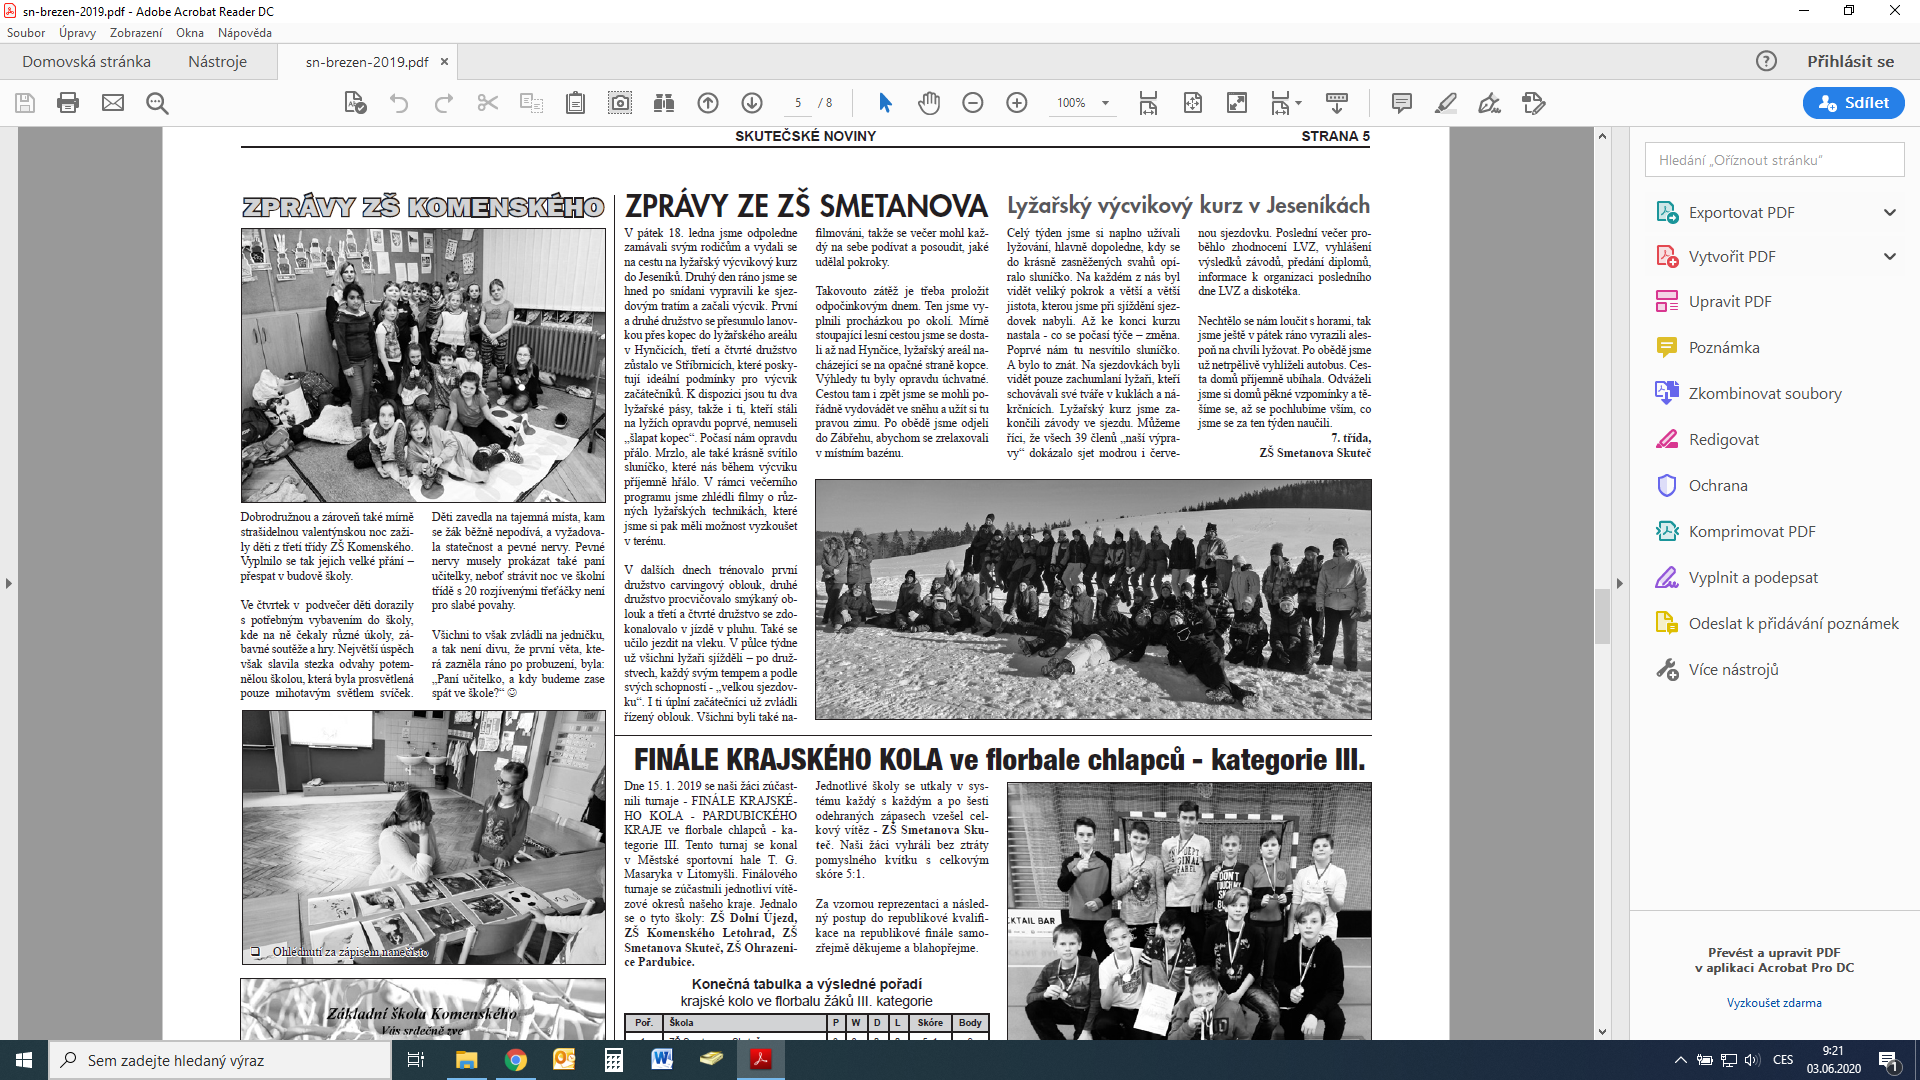Open the zoom level dropdown
1920x1080 pixels.
point(1105,103)
